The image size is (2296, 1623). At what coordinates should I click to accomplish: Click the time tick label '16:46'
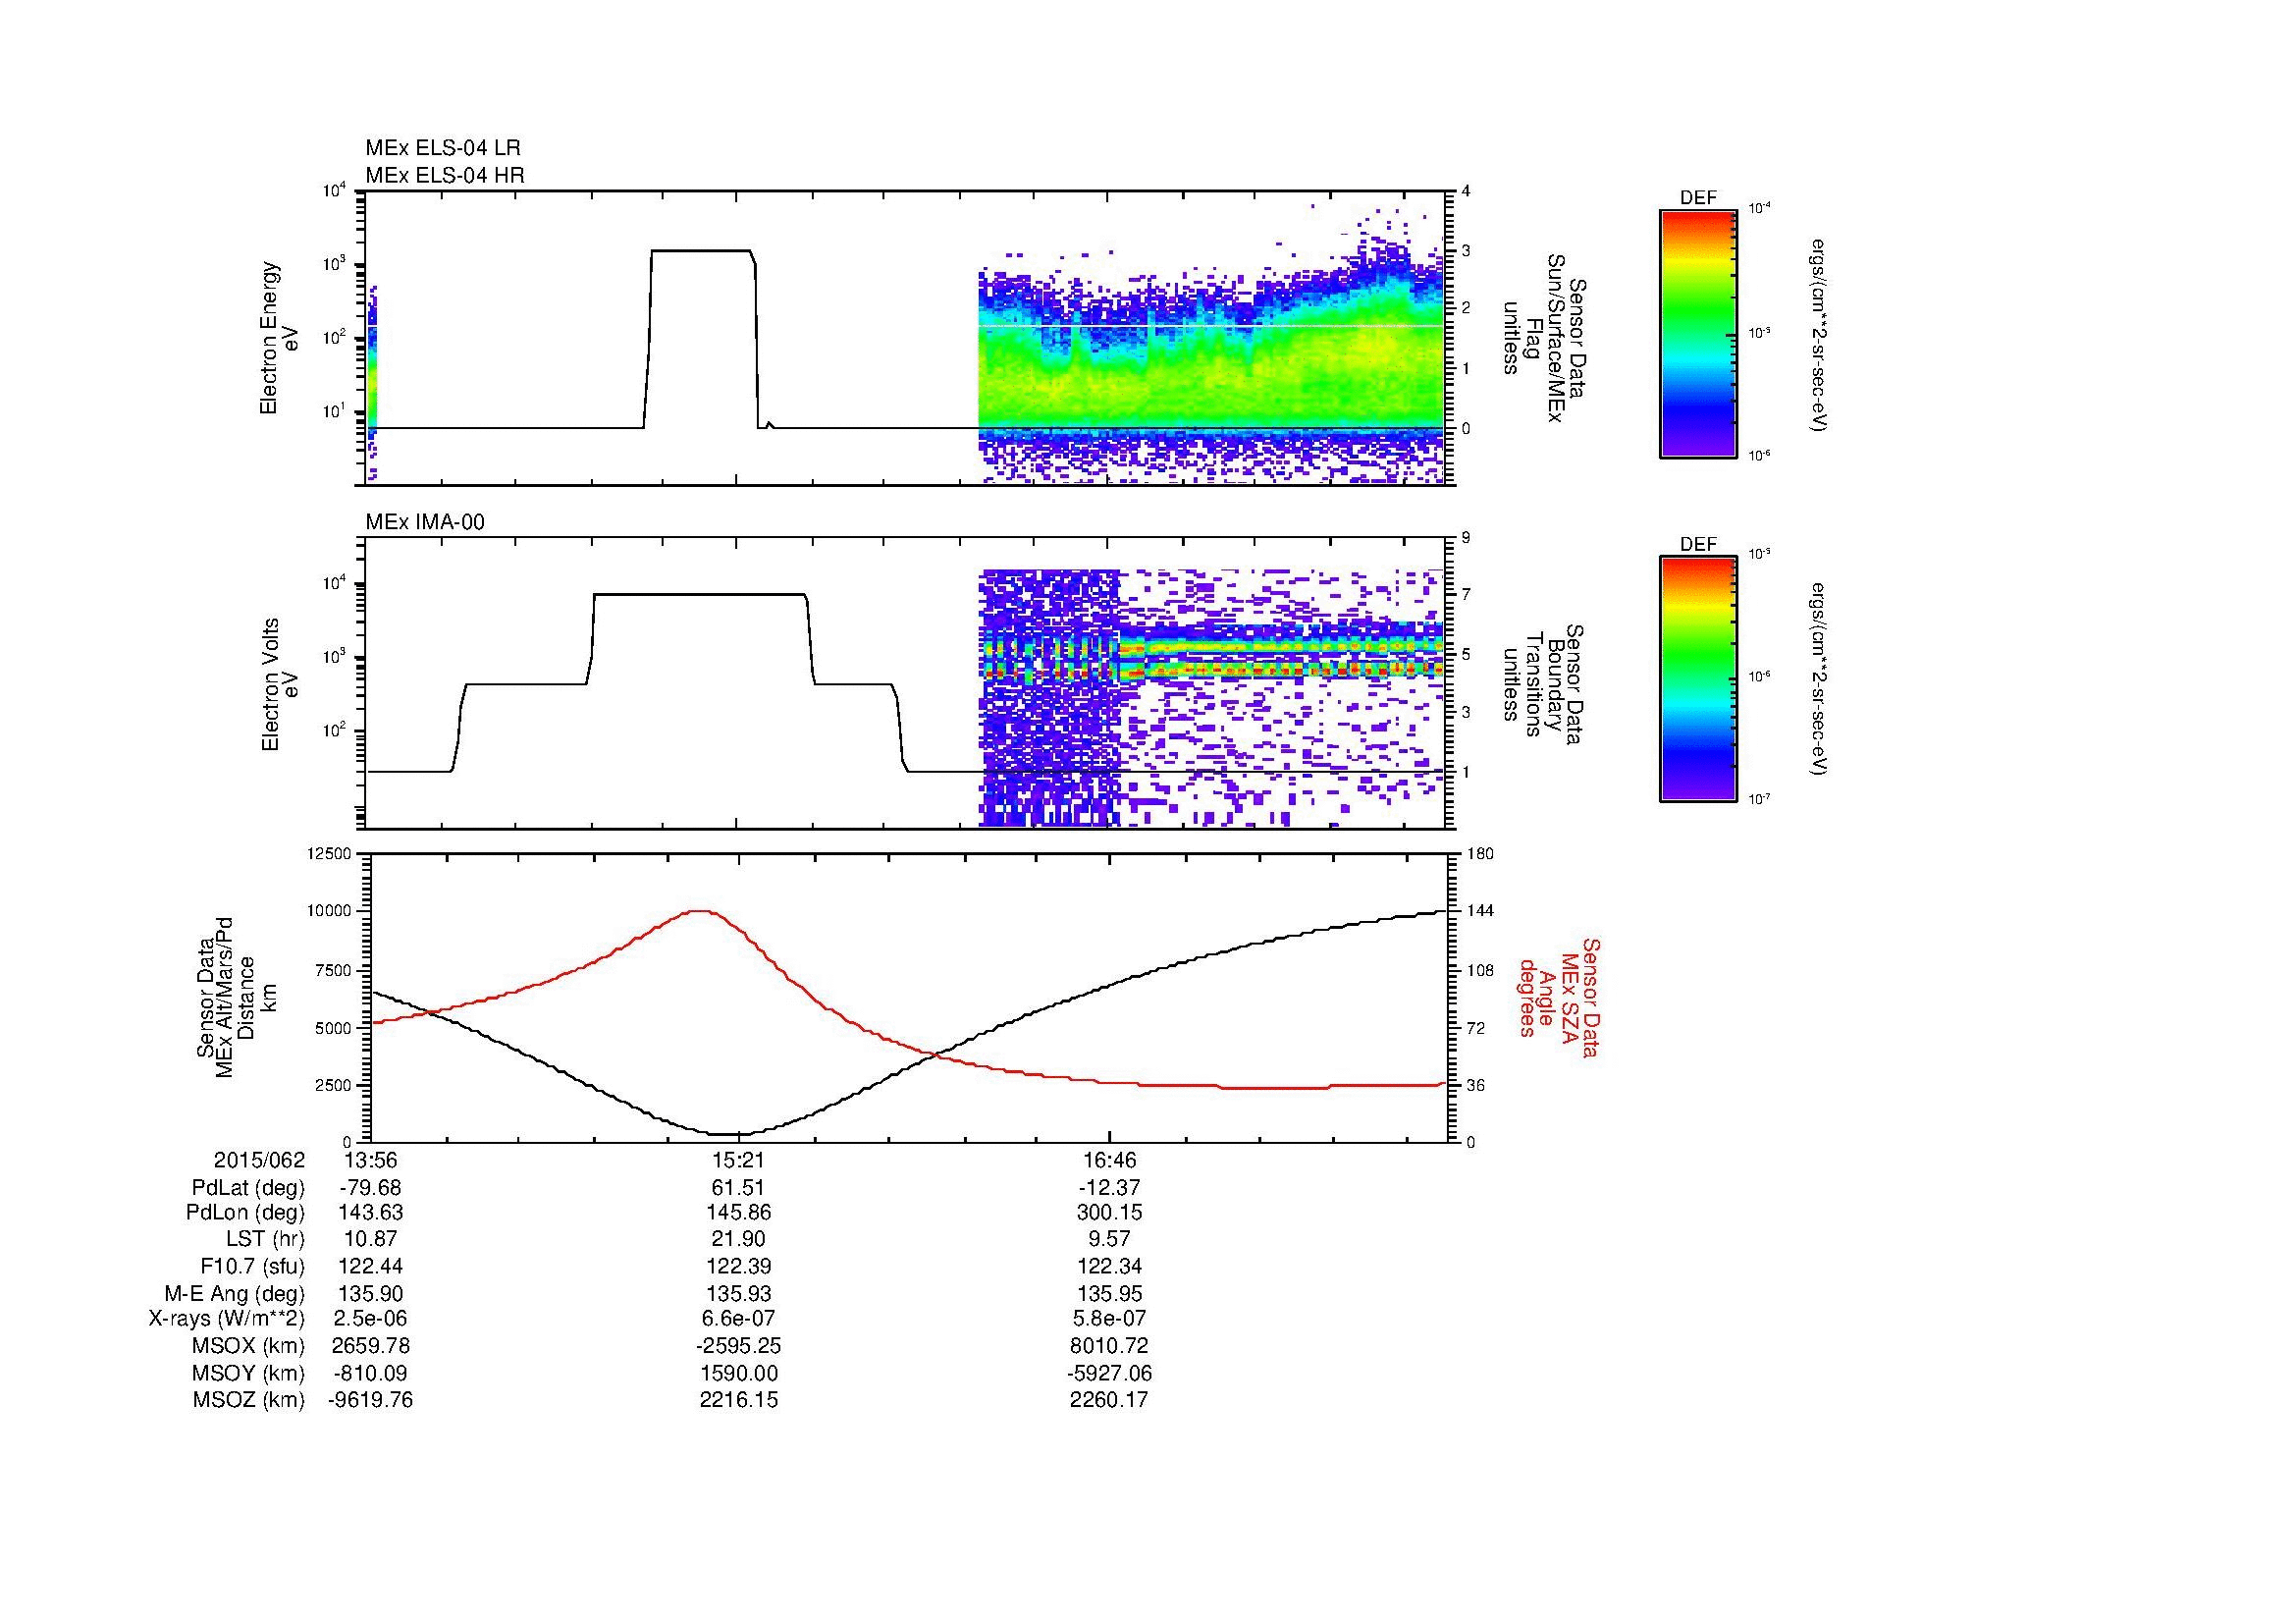[1109, 1160]
